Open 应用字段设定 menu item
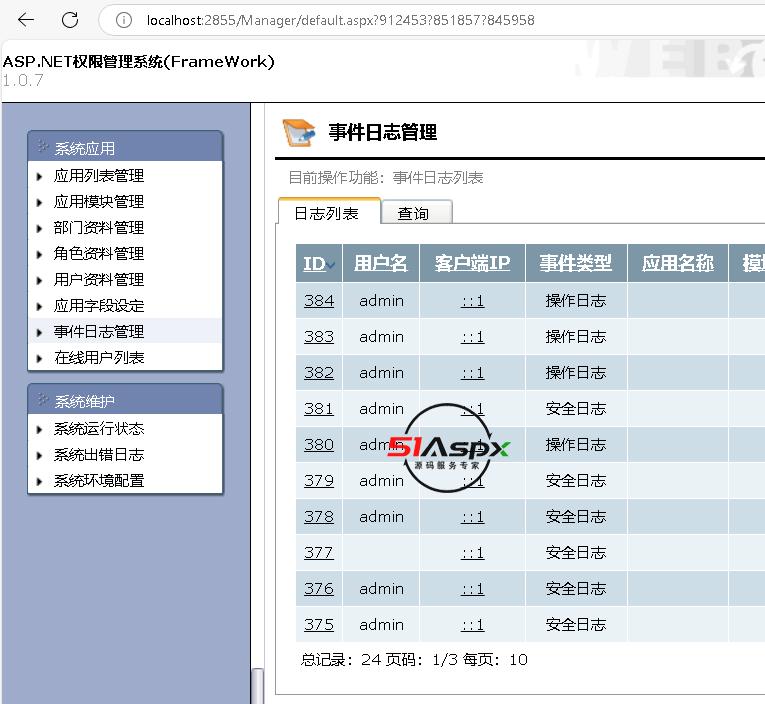The width and height of the screenshot is (765, 704). pyautogui.click(x=99, y=305)
